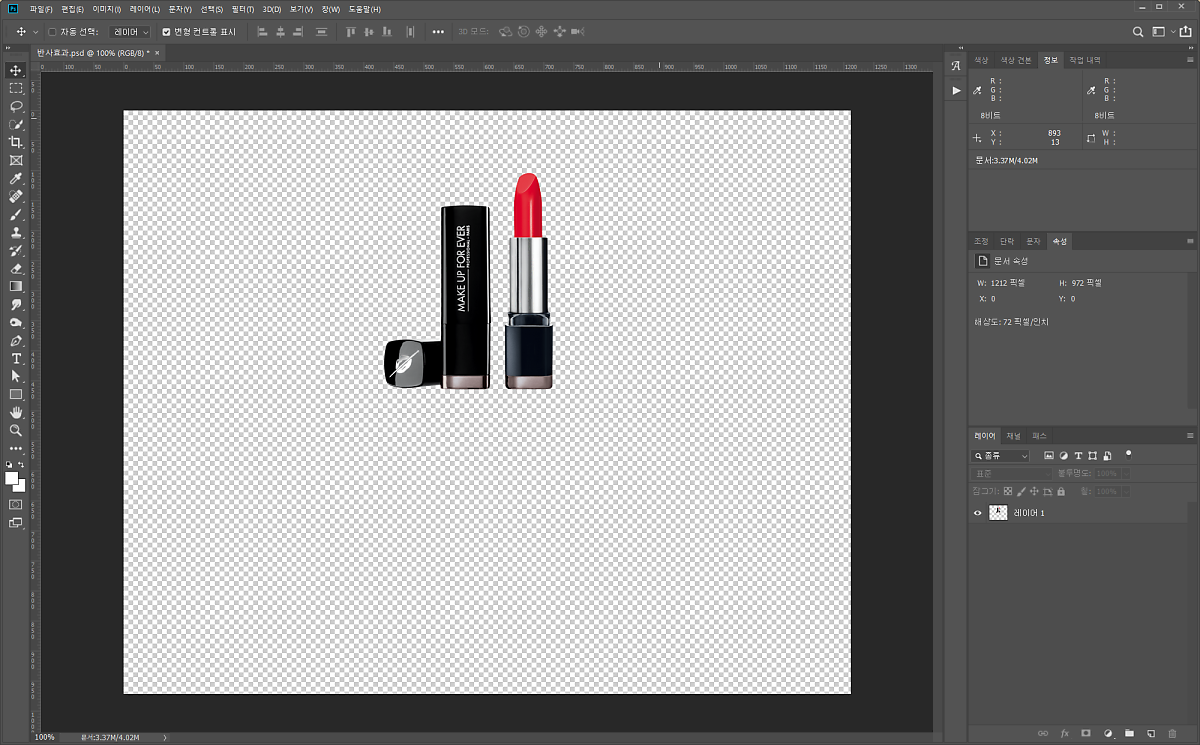The width and height of the screenshot is (1200, 745).
Task: Switch to the 채널 tab
Action: coord(1014,436)
